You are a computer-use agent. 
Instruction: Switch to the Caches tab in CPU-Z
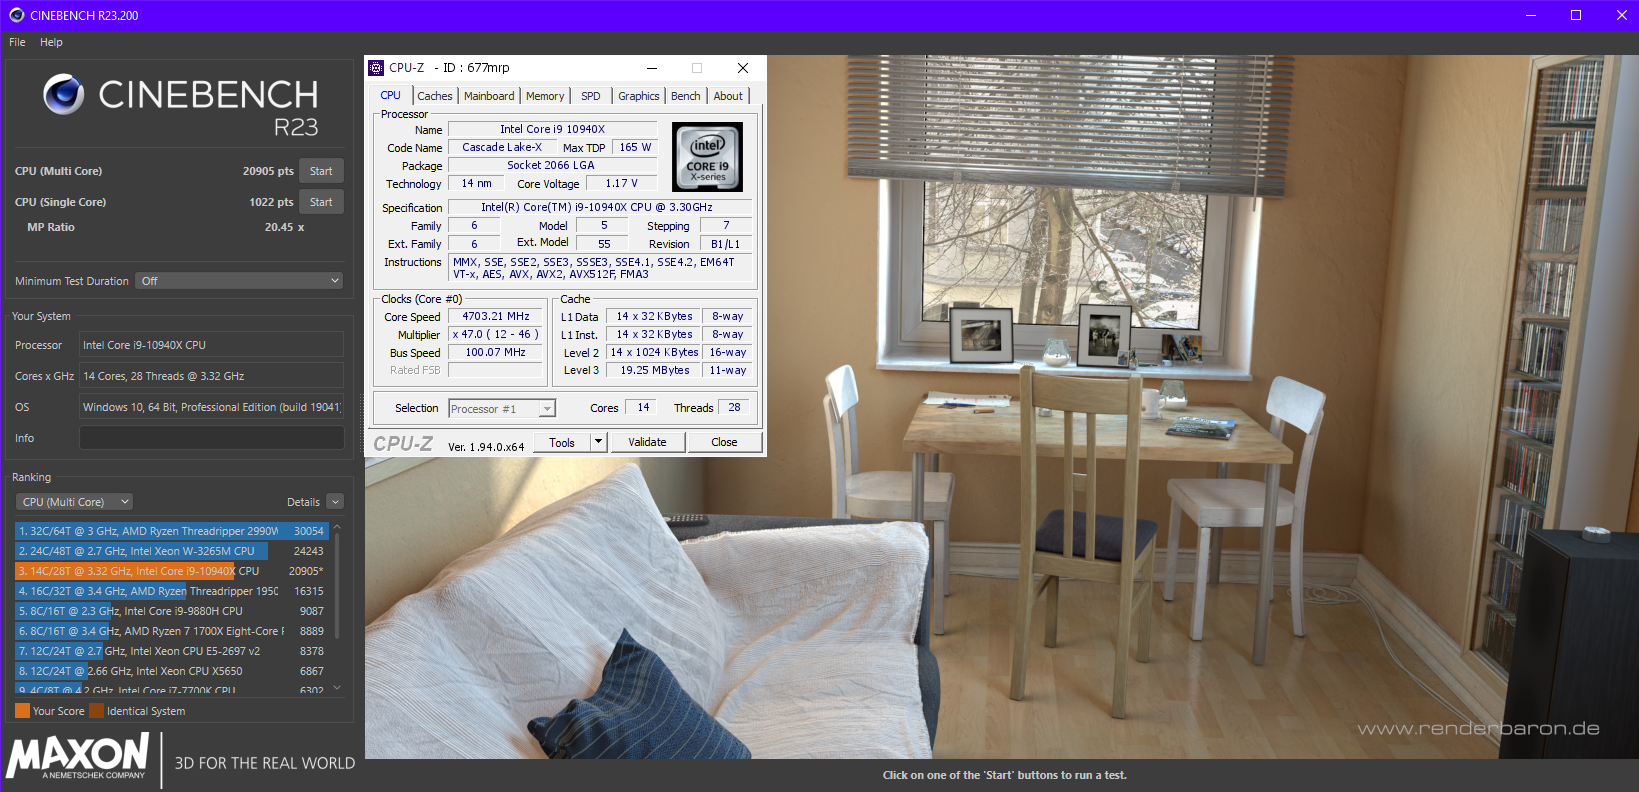pyautogui.click(x=435, y=96)
